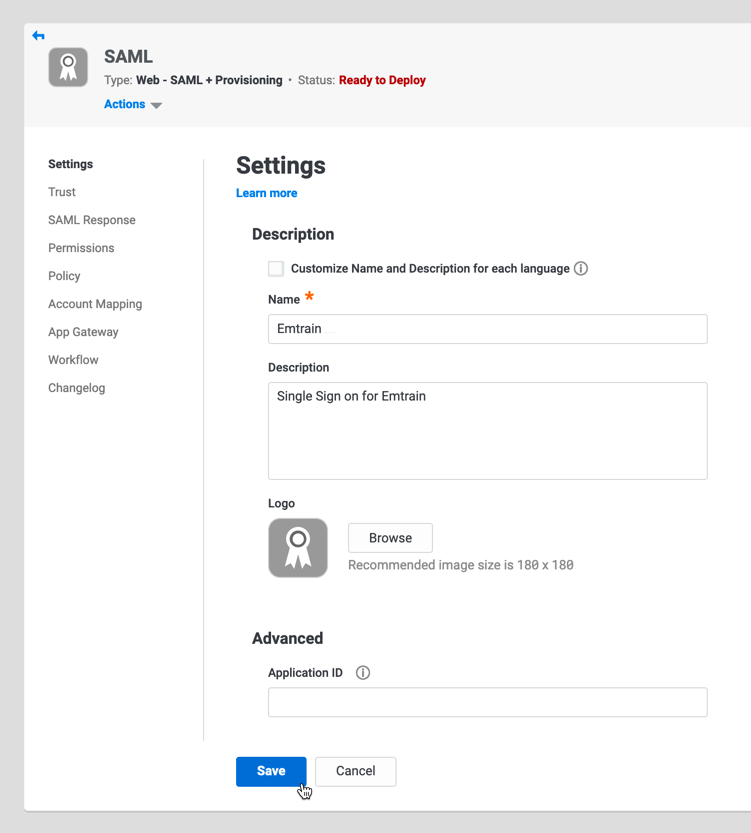View the Changelog section

[x=76, y=388]
